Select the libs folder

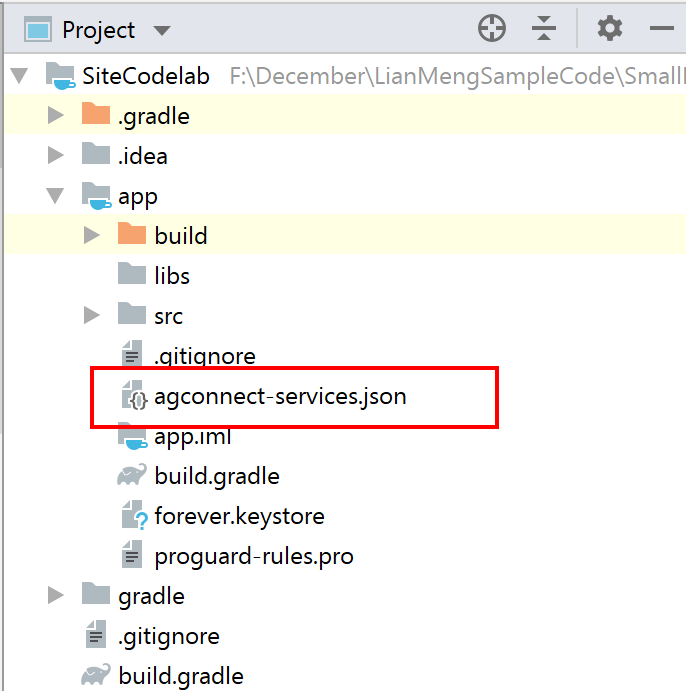pos(171,276)
